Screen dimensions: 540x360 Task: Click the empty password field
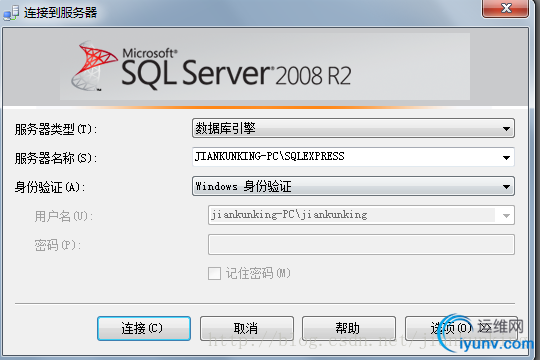click(361, 245)
